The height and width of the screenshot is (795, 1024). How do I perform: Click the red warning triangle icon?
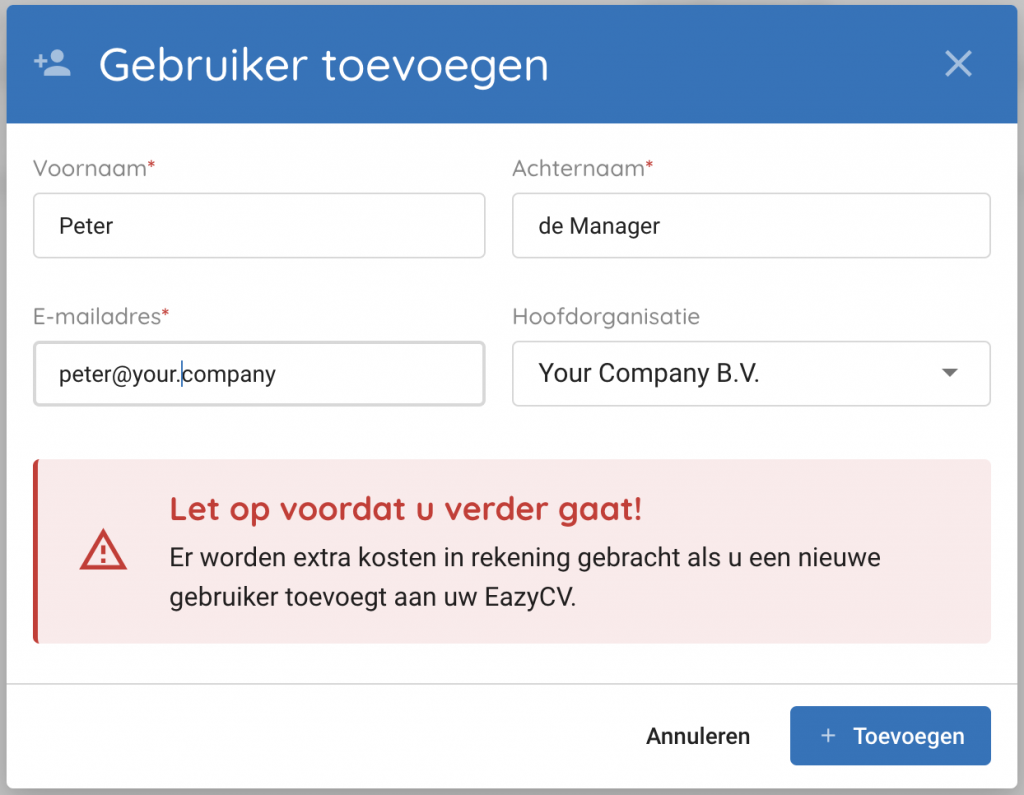pyautogui.click(x=102, y=551)
